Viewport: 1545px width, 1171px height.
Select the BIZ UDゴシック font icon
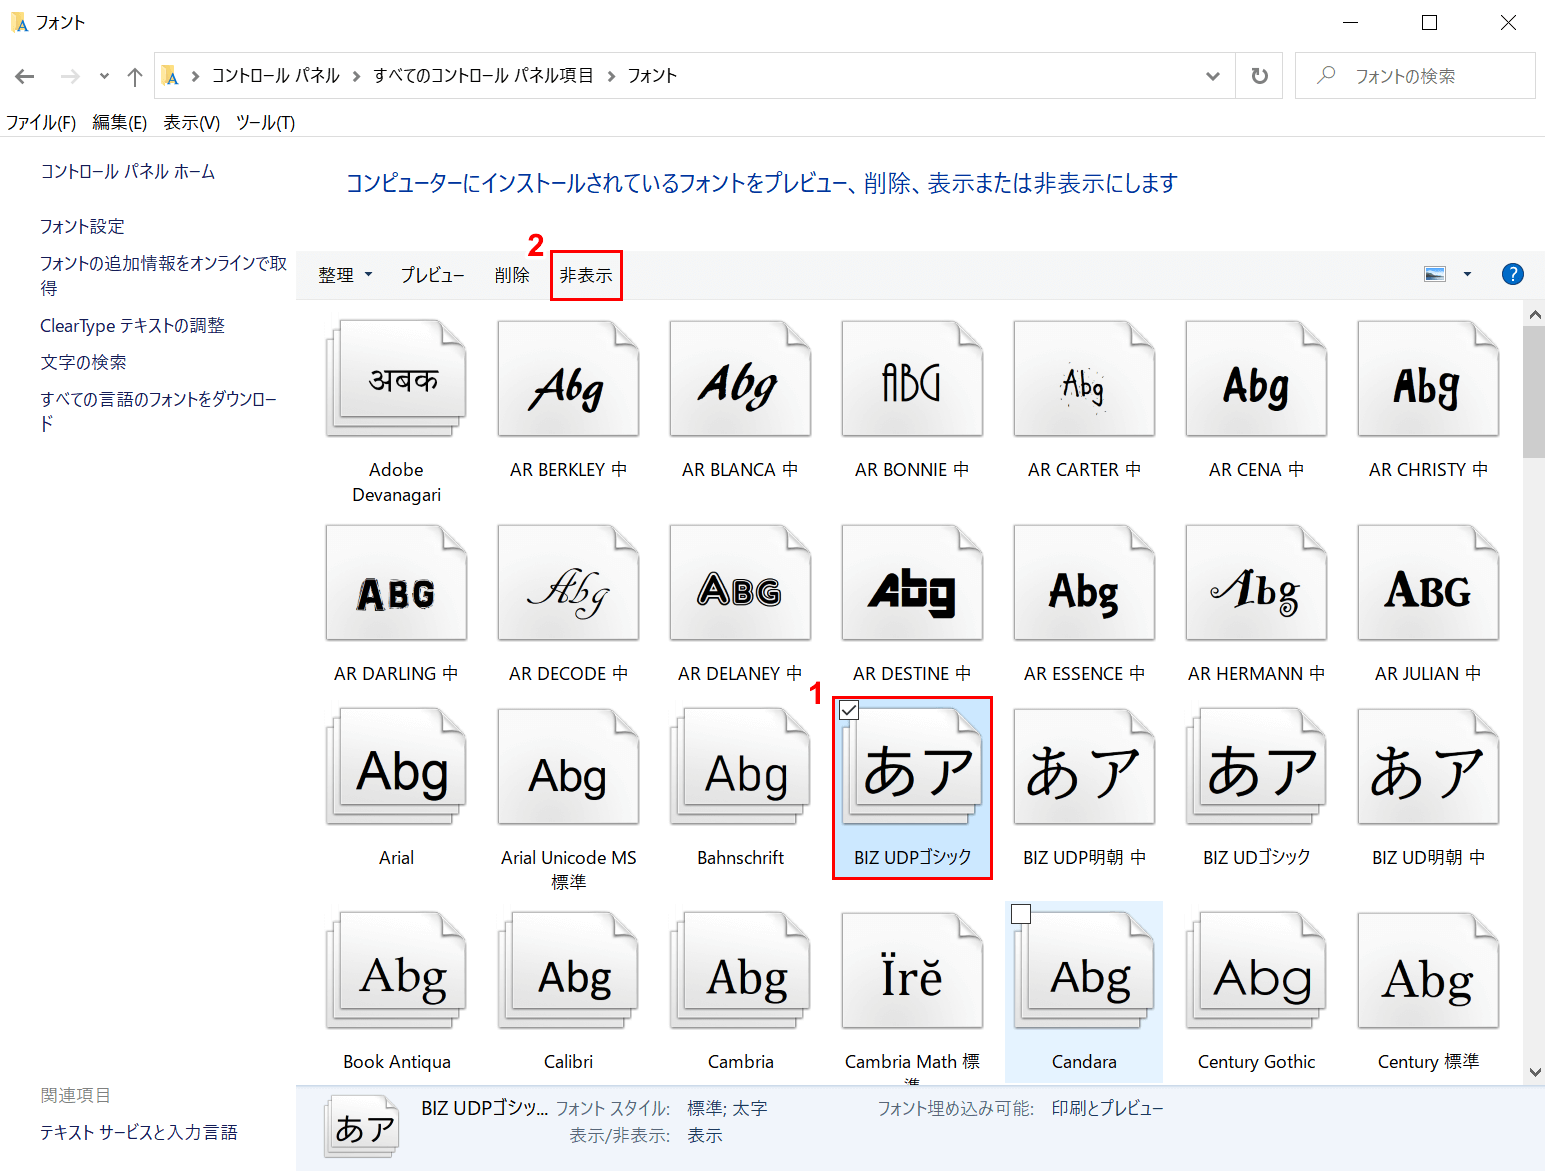point(1256,767)
